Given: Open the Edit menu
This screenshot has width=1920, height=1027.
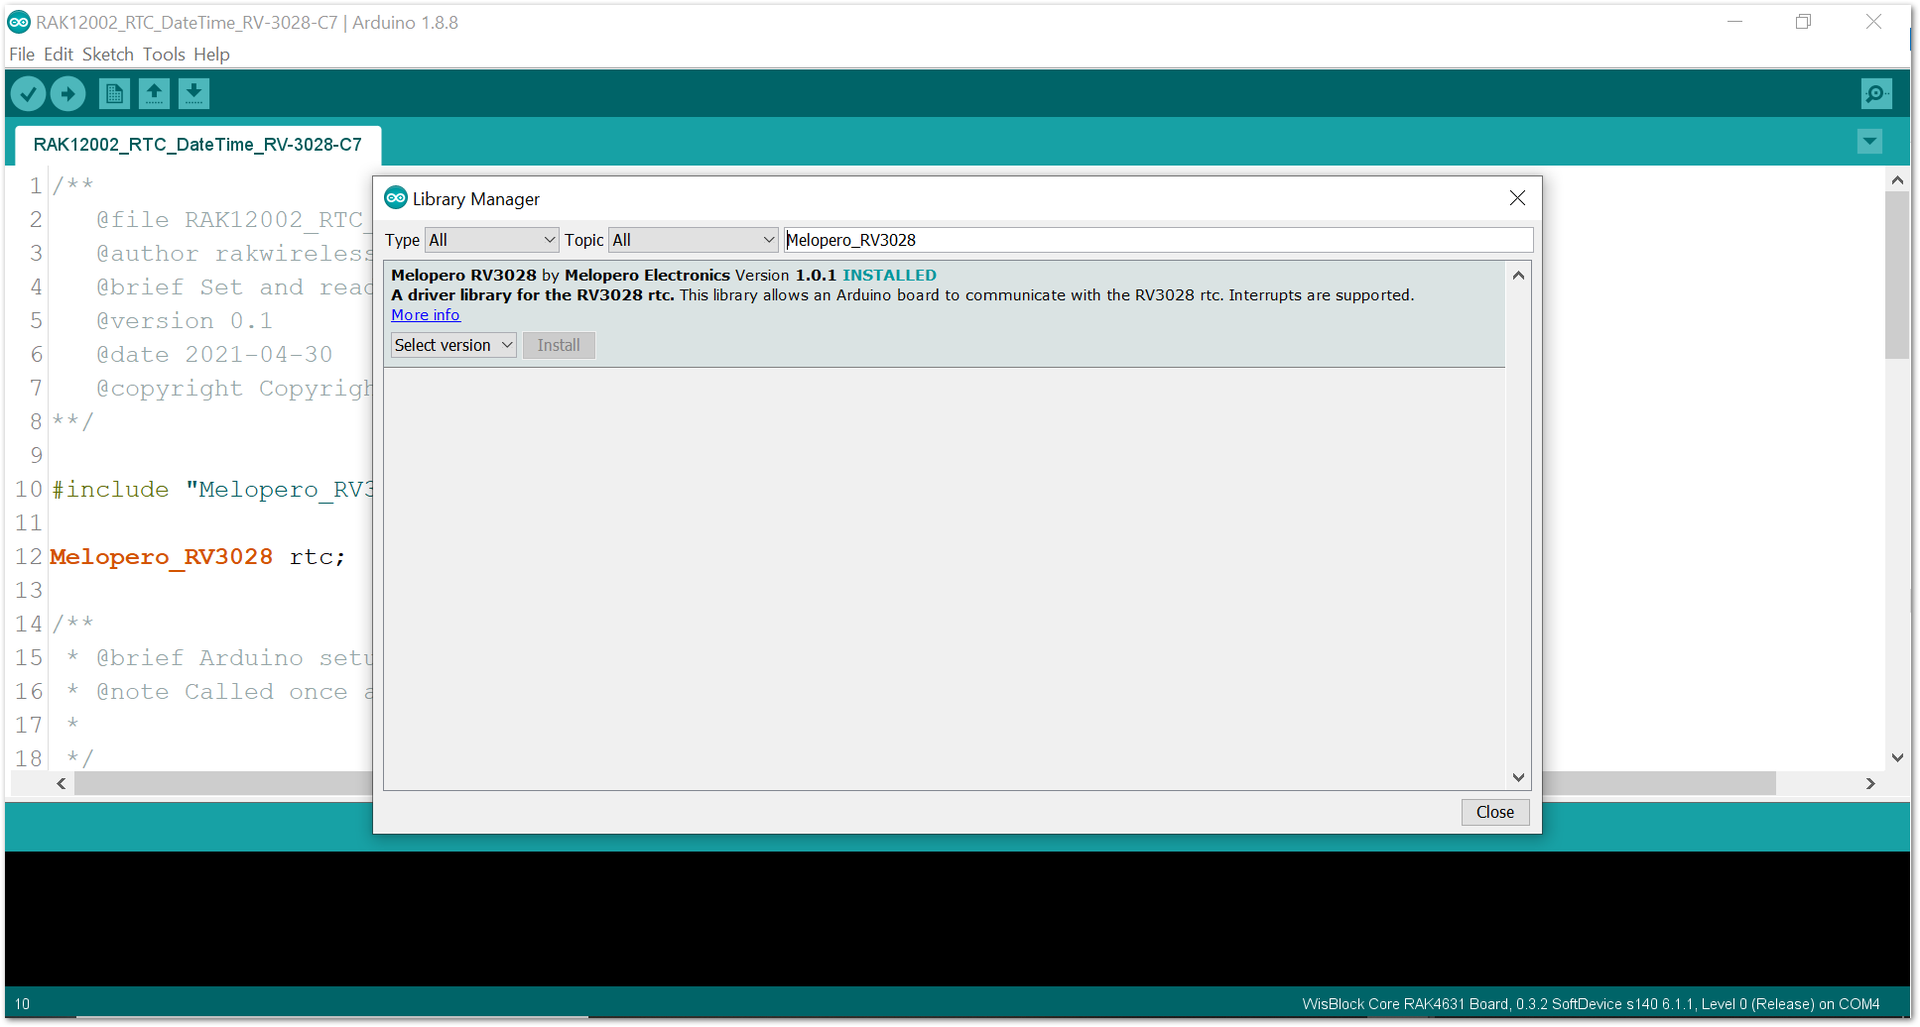Looking at the screenshot, I should (58, 54).
